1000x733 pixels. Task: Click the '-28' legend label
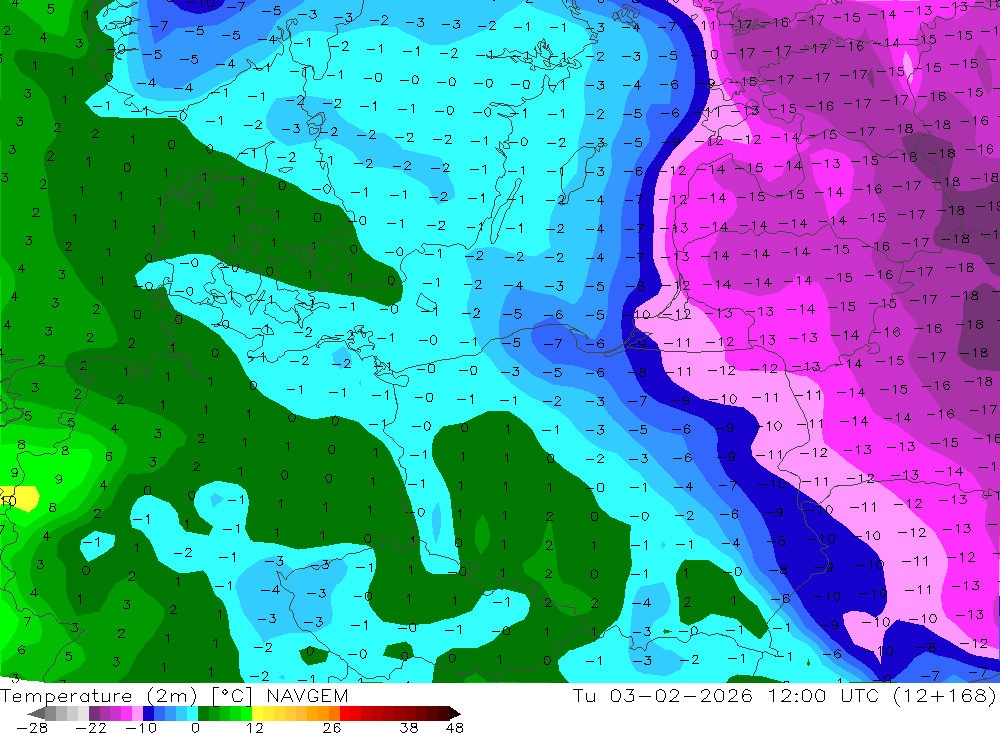[x=32, y=727]
